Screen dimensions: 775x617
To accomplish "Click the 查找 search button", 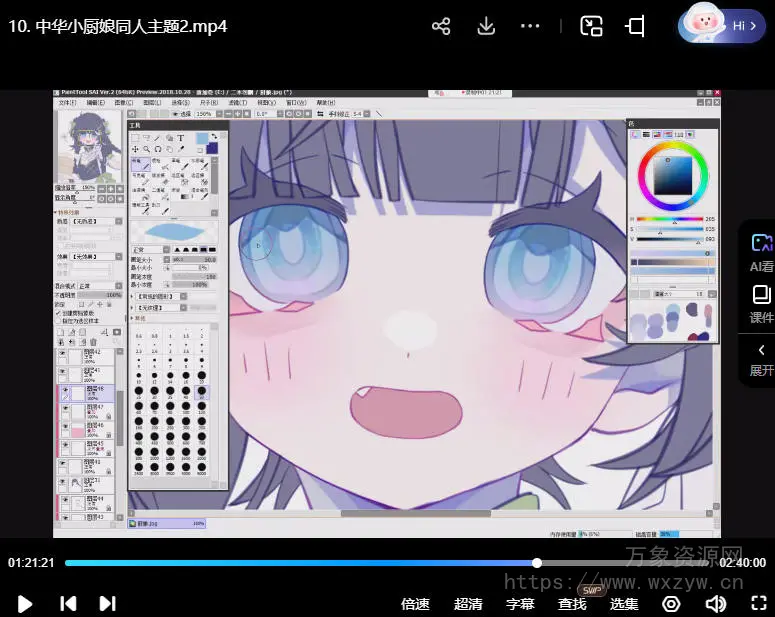I will pyautogui.click(x=572, y=603).
